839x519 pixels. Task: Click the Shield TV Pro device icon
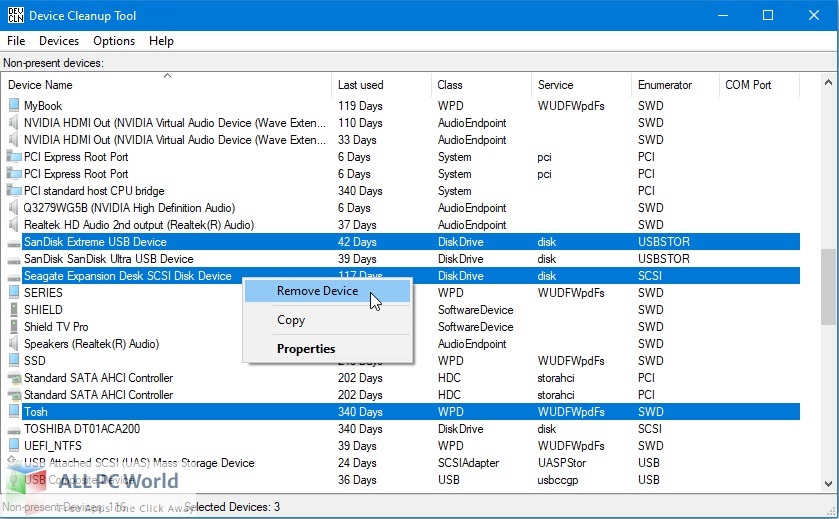pyautogui.click(x=14, y=327)
